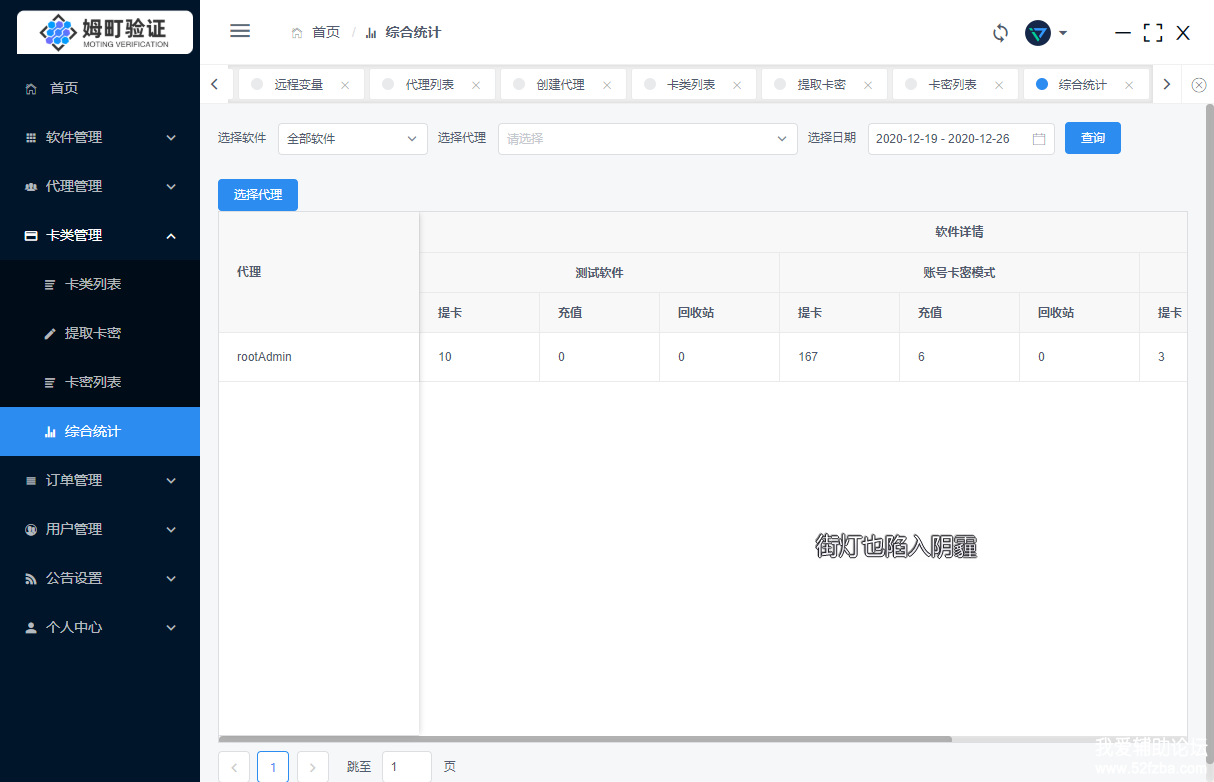Click the hamburger menu collapse icon
This screenshot has height=782, width=1214.
(x=240, y=31)
